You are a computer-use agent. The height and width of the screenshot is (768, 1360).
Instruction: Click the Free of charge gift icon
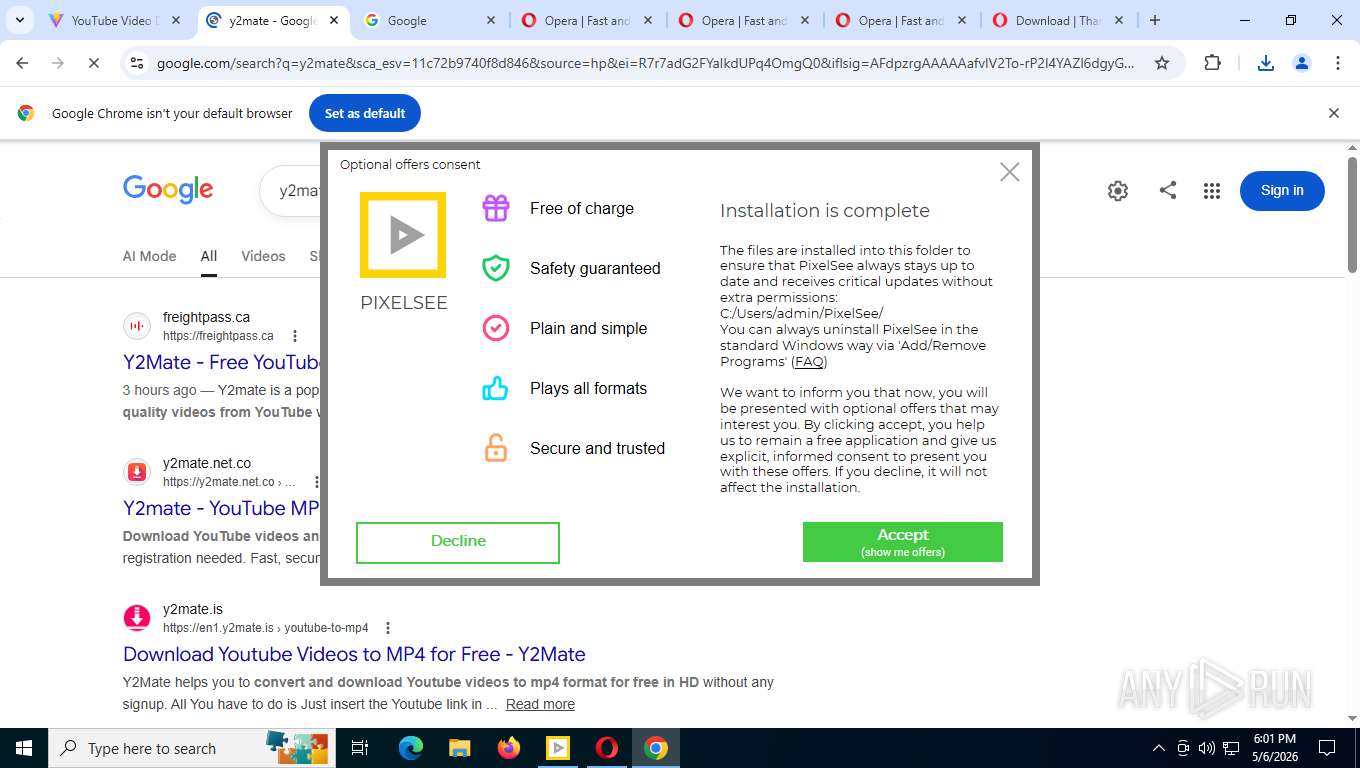point(496,208)
